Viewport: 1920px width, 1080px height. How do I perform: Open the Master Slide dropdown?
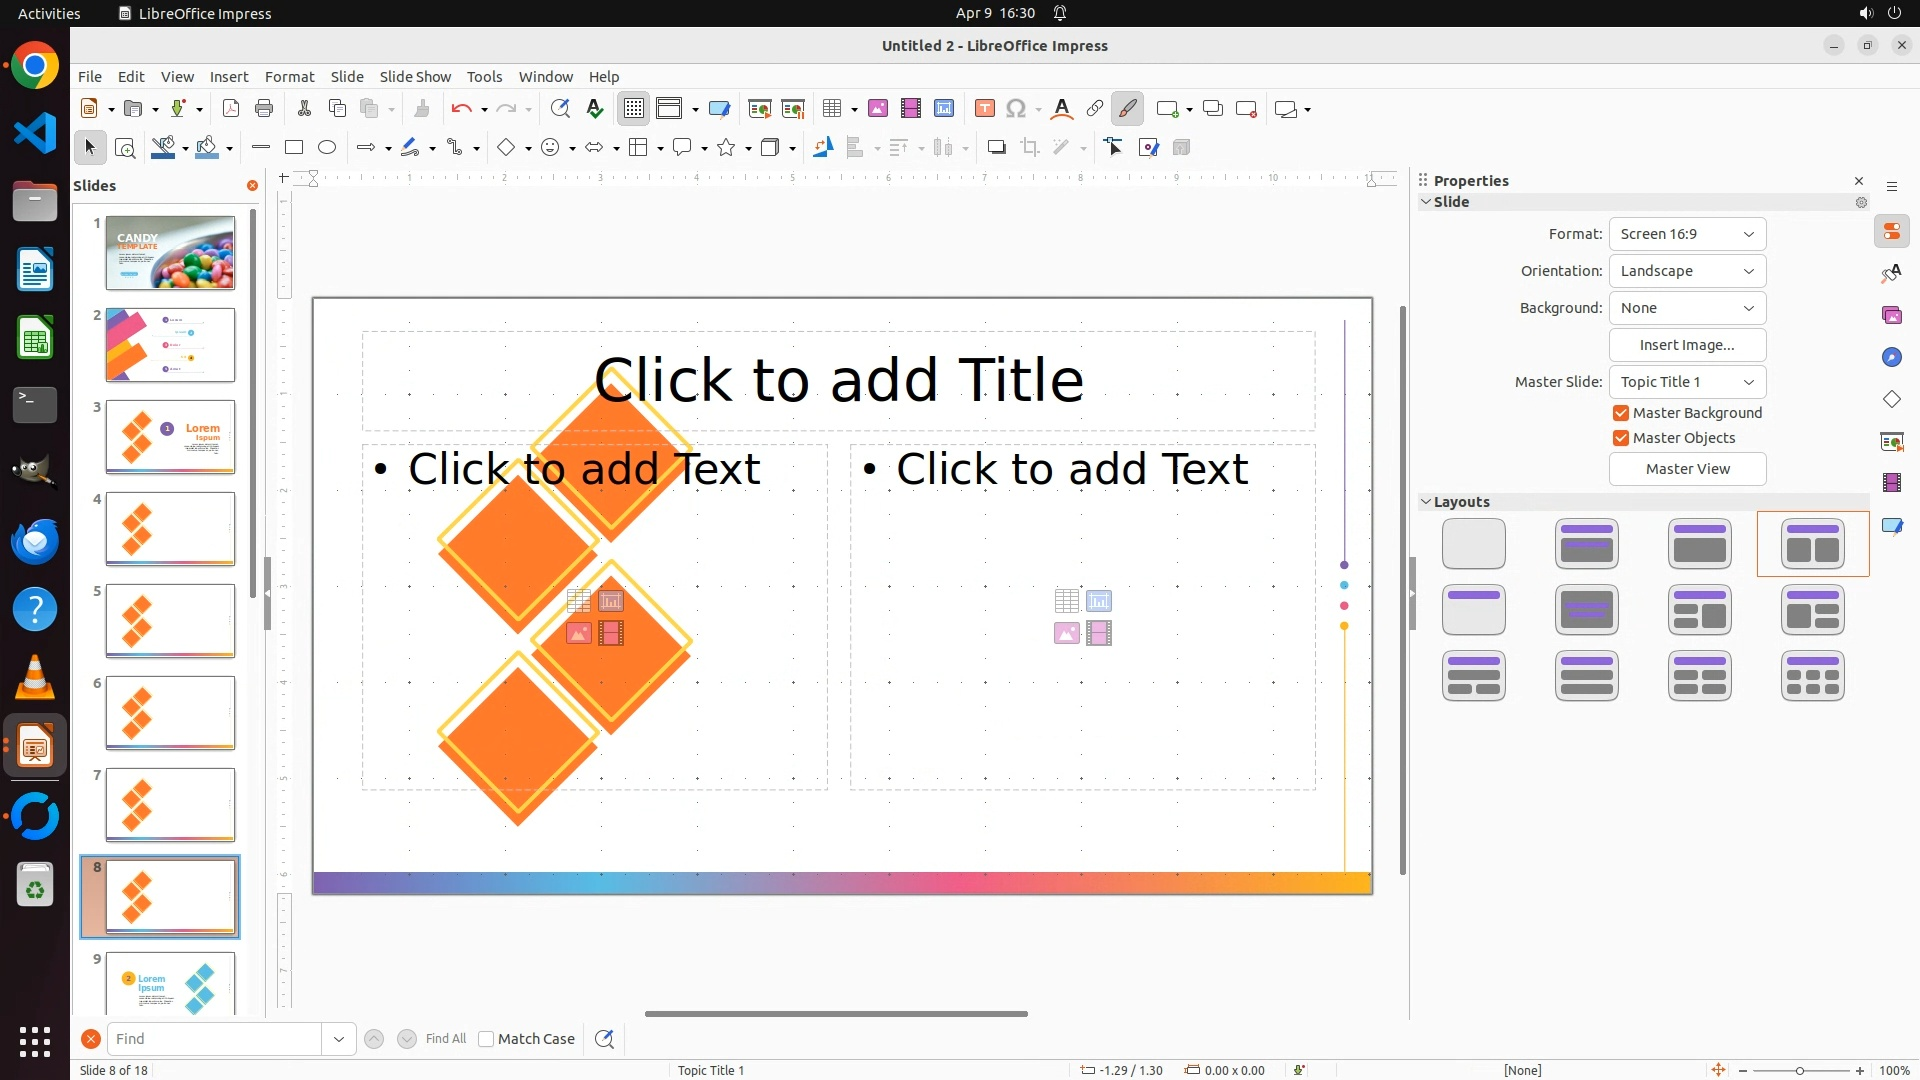pyautogui.click(x=1687, y=382)
